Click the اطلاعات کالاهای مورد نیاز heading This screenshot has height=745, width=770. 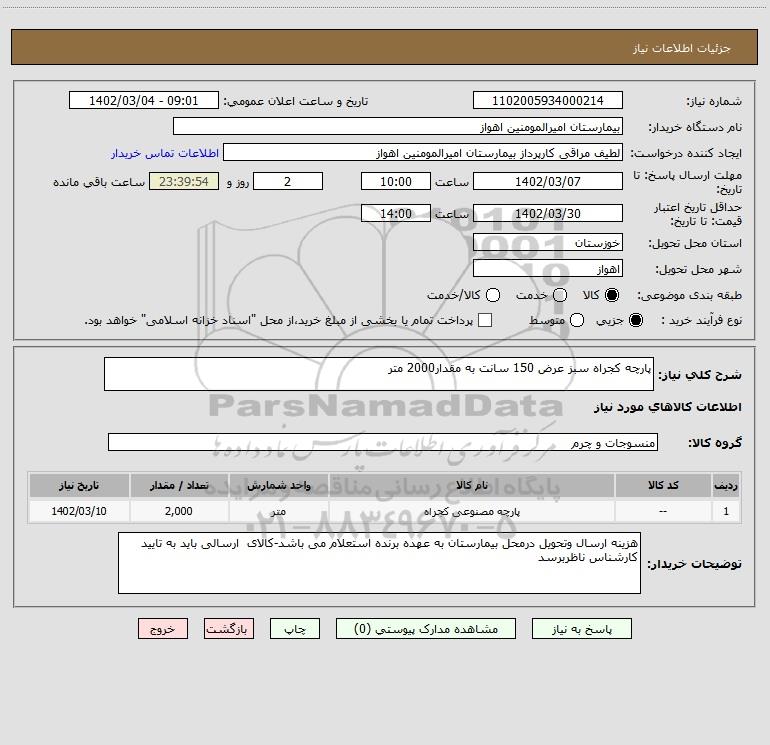click(667, 407)
